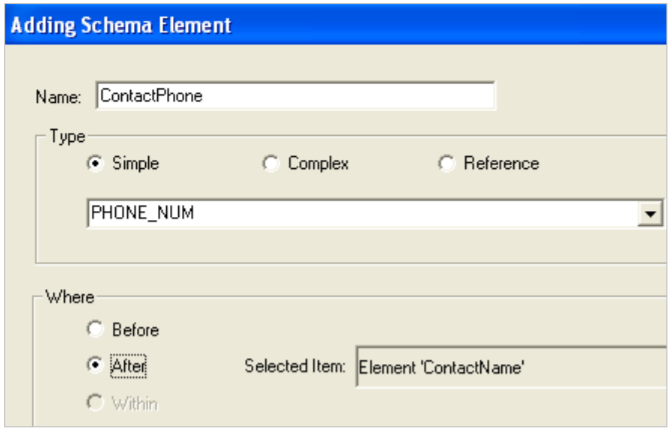Click inside the PHONE_NUM combo box text

click(360, 213)
